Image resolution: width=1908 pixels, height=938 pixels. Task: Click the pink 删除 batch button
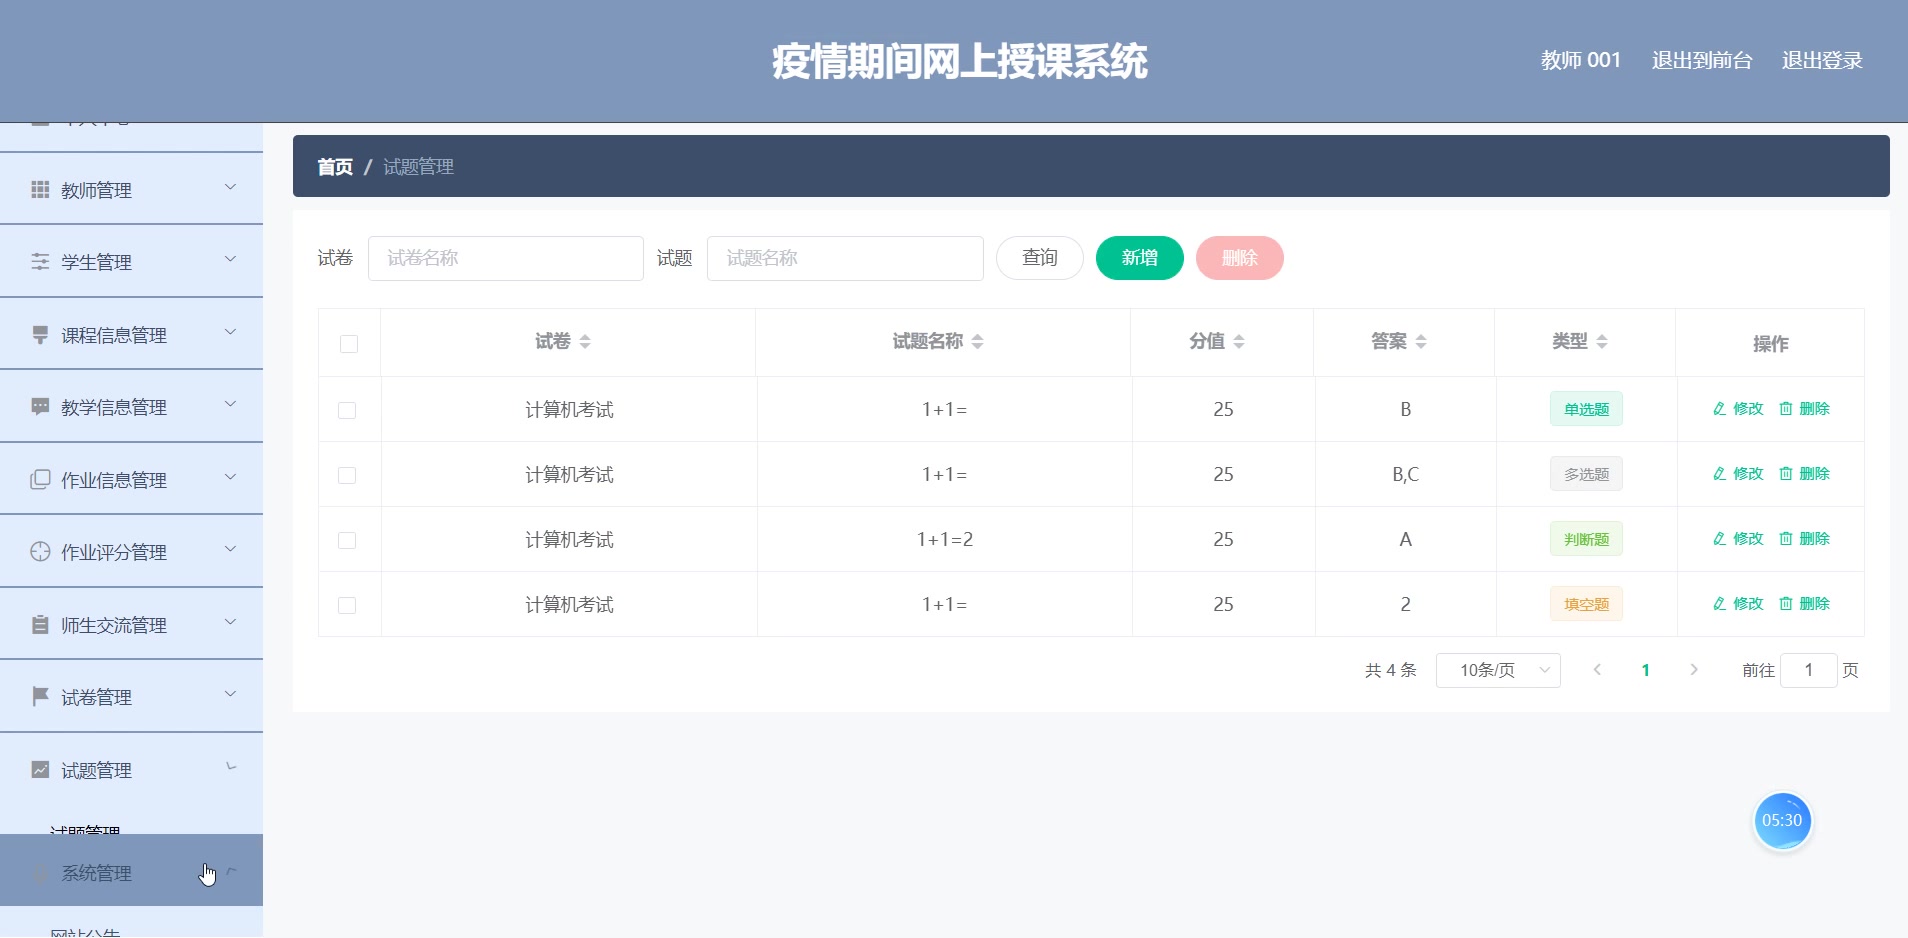pyautogui.click(x=1240, y=258)
